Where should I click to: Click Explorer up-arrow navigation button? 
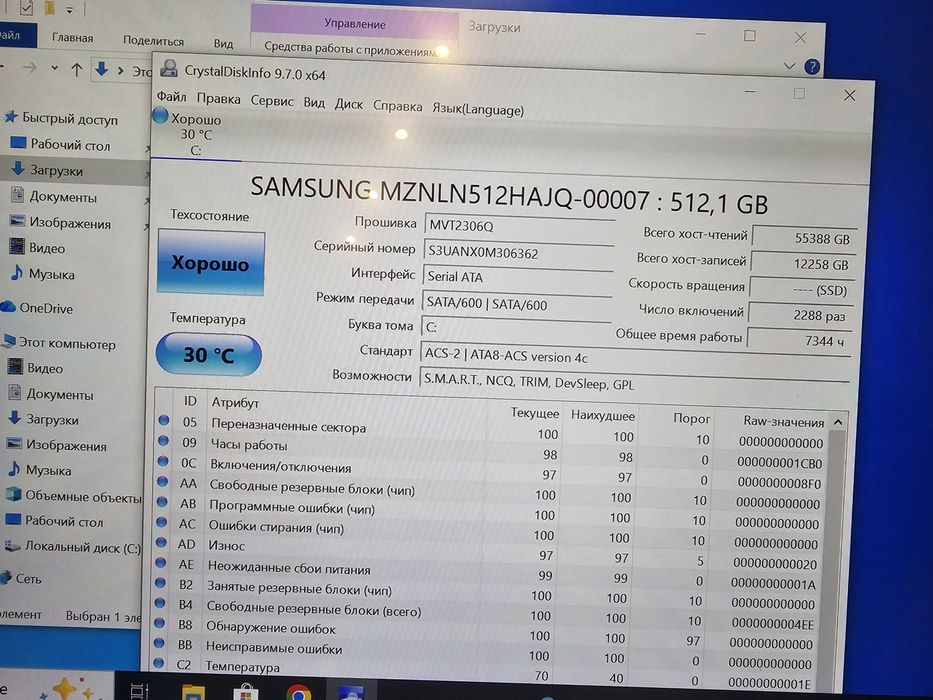(76, 70)
